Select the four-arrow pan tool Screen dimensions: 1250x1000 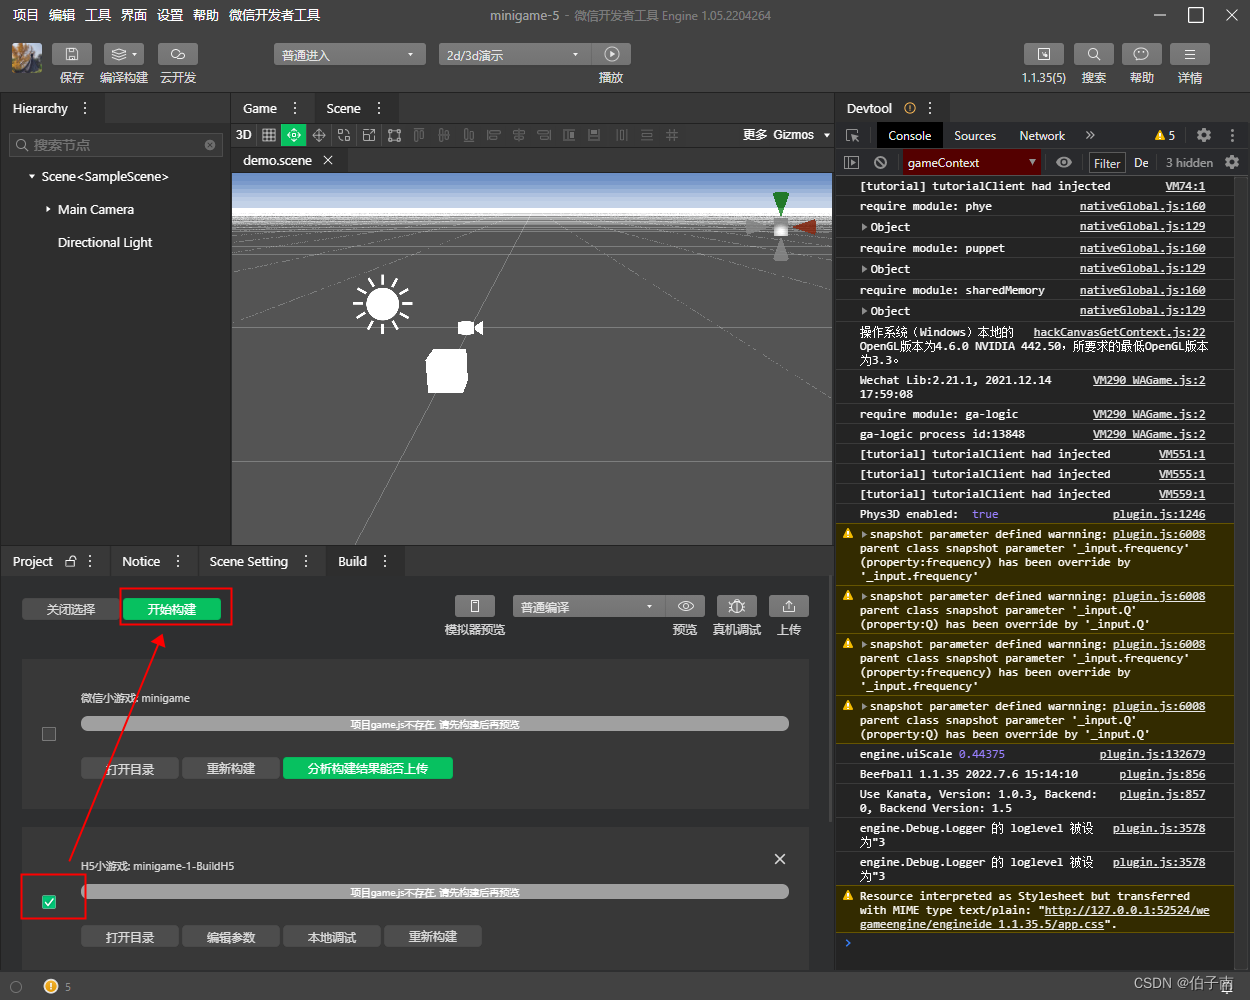(x=319, y=135)
